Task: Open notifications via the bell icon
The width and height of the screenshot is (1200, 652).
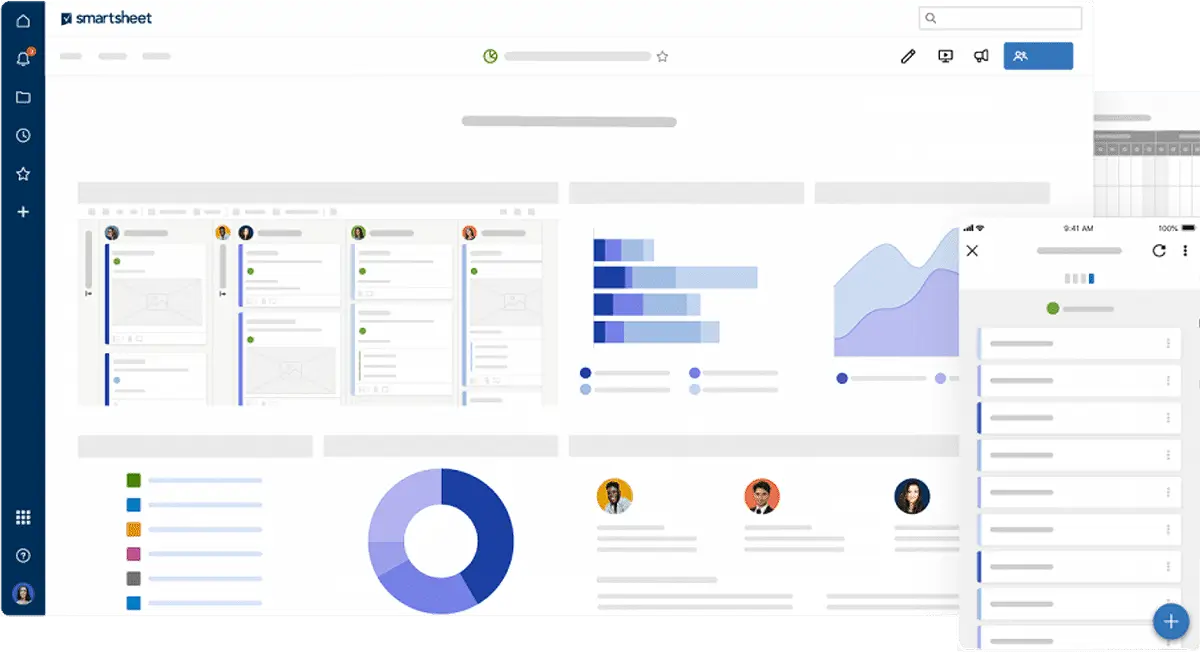Action: (22, 58)
